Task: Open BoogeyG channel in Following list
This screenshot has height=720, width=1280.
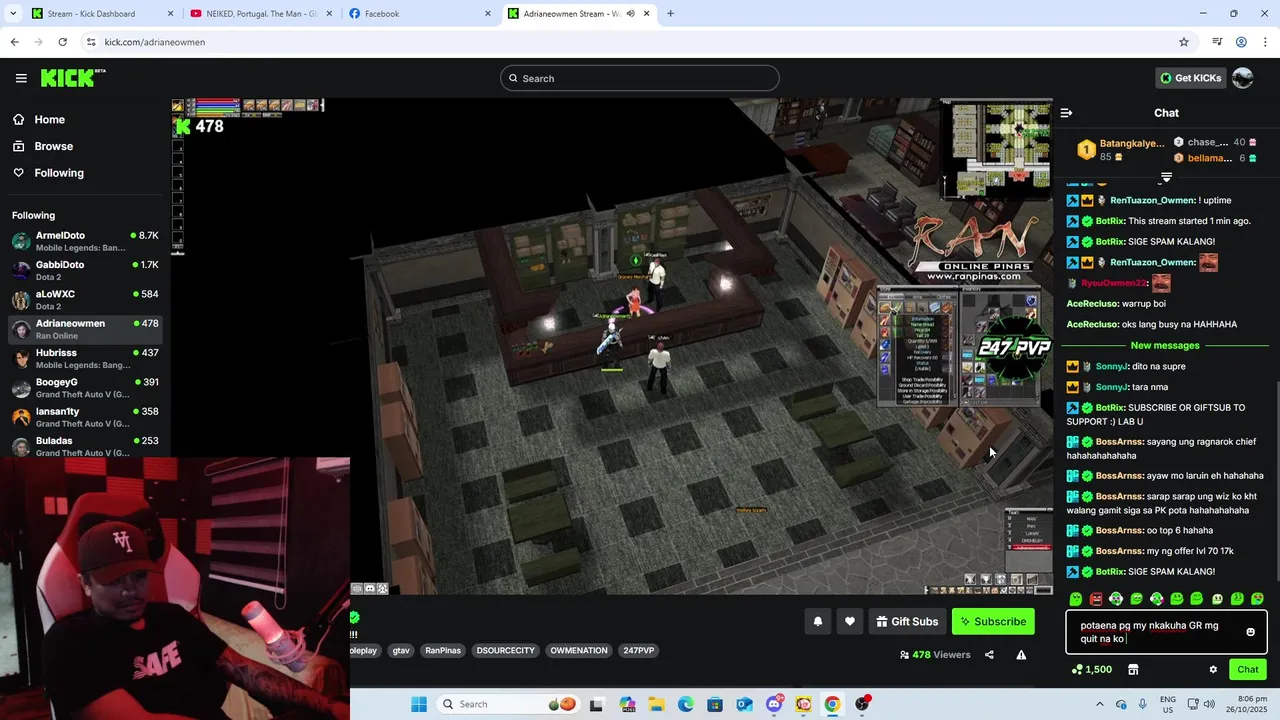Action: pos(85,388)
